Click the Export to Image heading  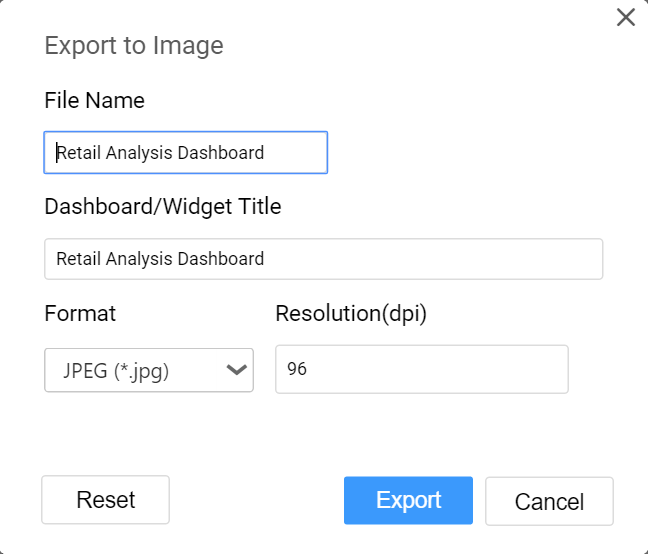pyautogui.click(x=134, y=45)
